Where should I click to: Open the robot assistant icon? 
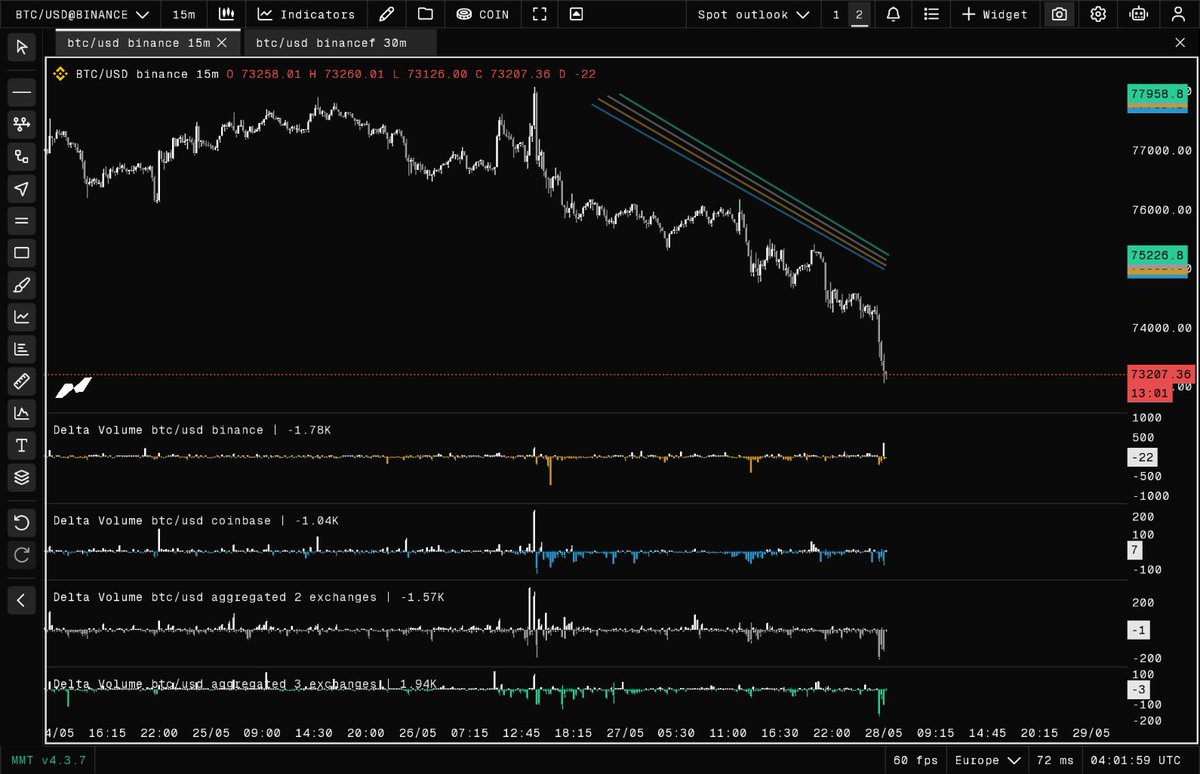point(1137,14)
